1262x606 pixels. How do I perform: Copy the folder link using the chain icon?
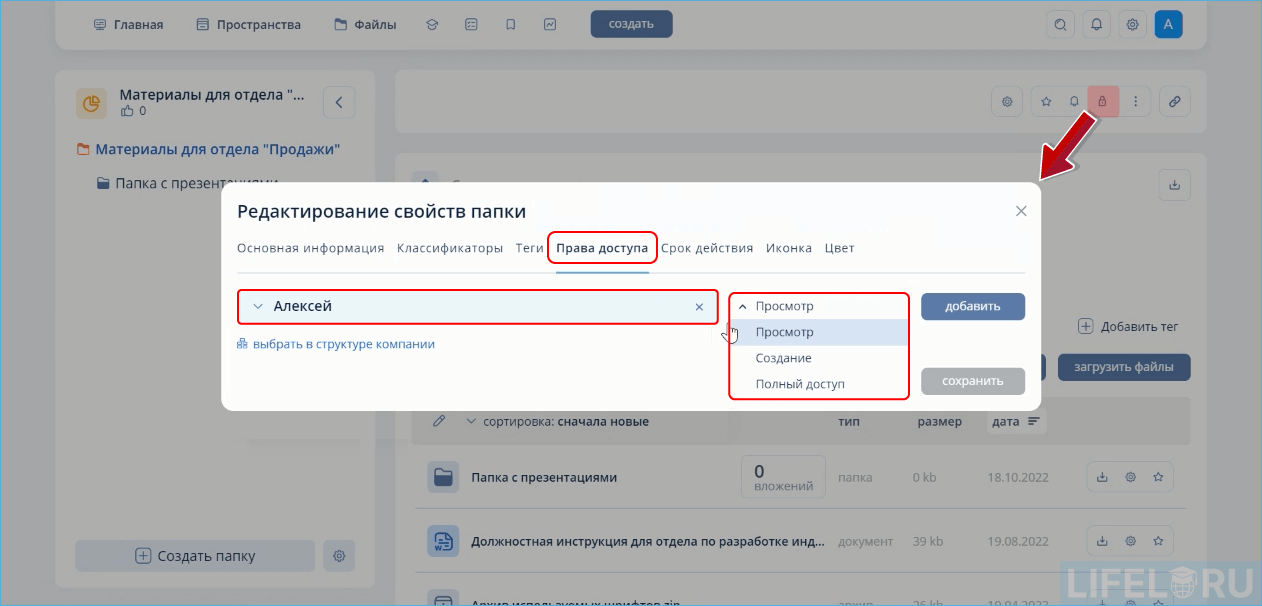[x=1174, y=101]
